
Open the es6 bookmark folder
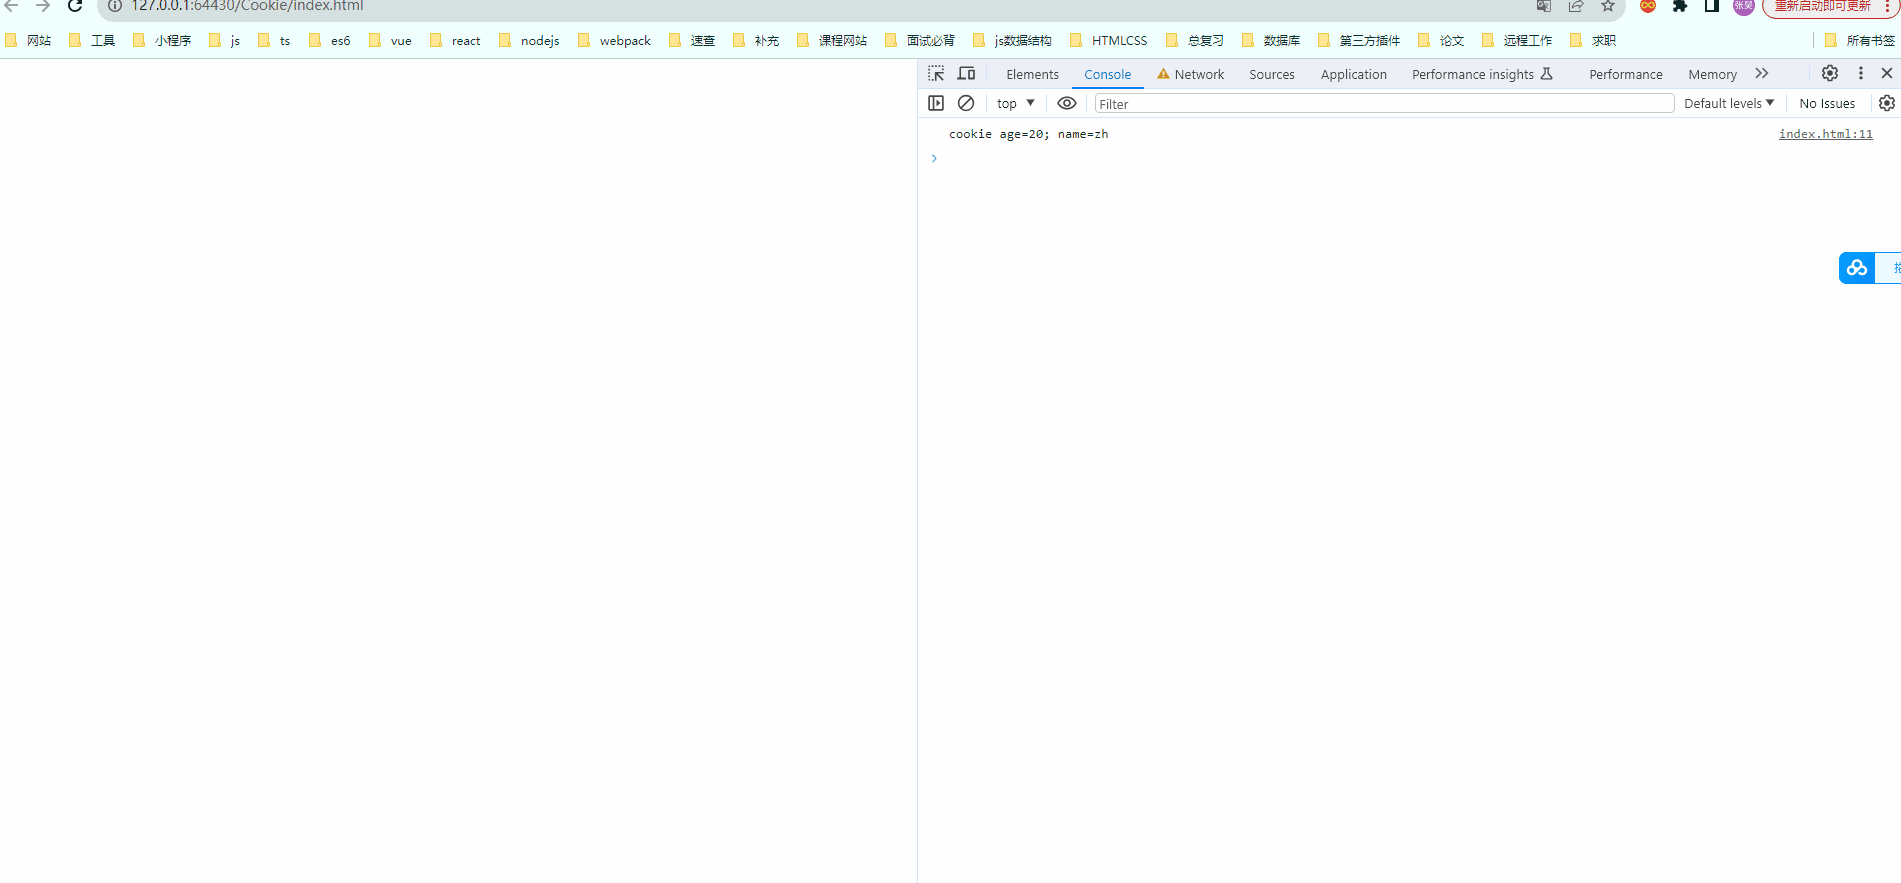[330, 40]
